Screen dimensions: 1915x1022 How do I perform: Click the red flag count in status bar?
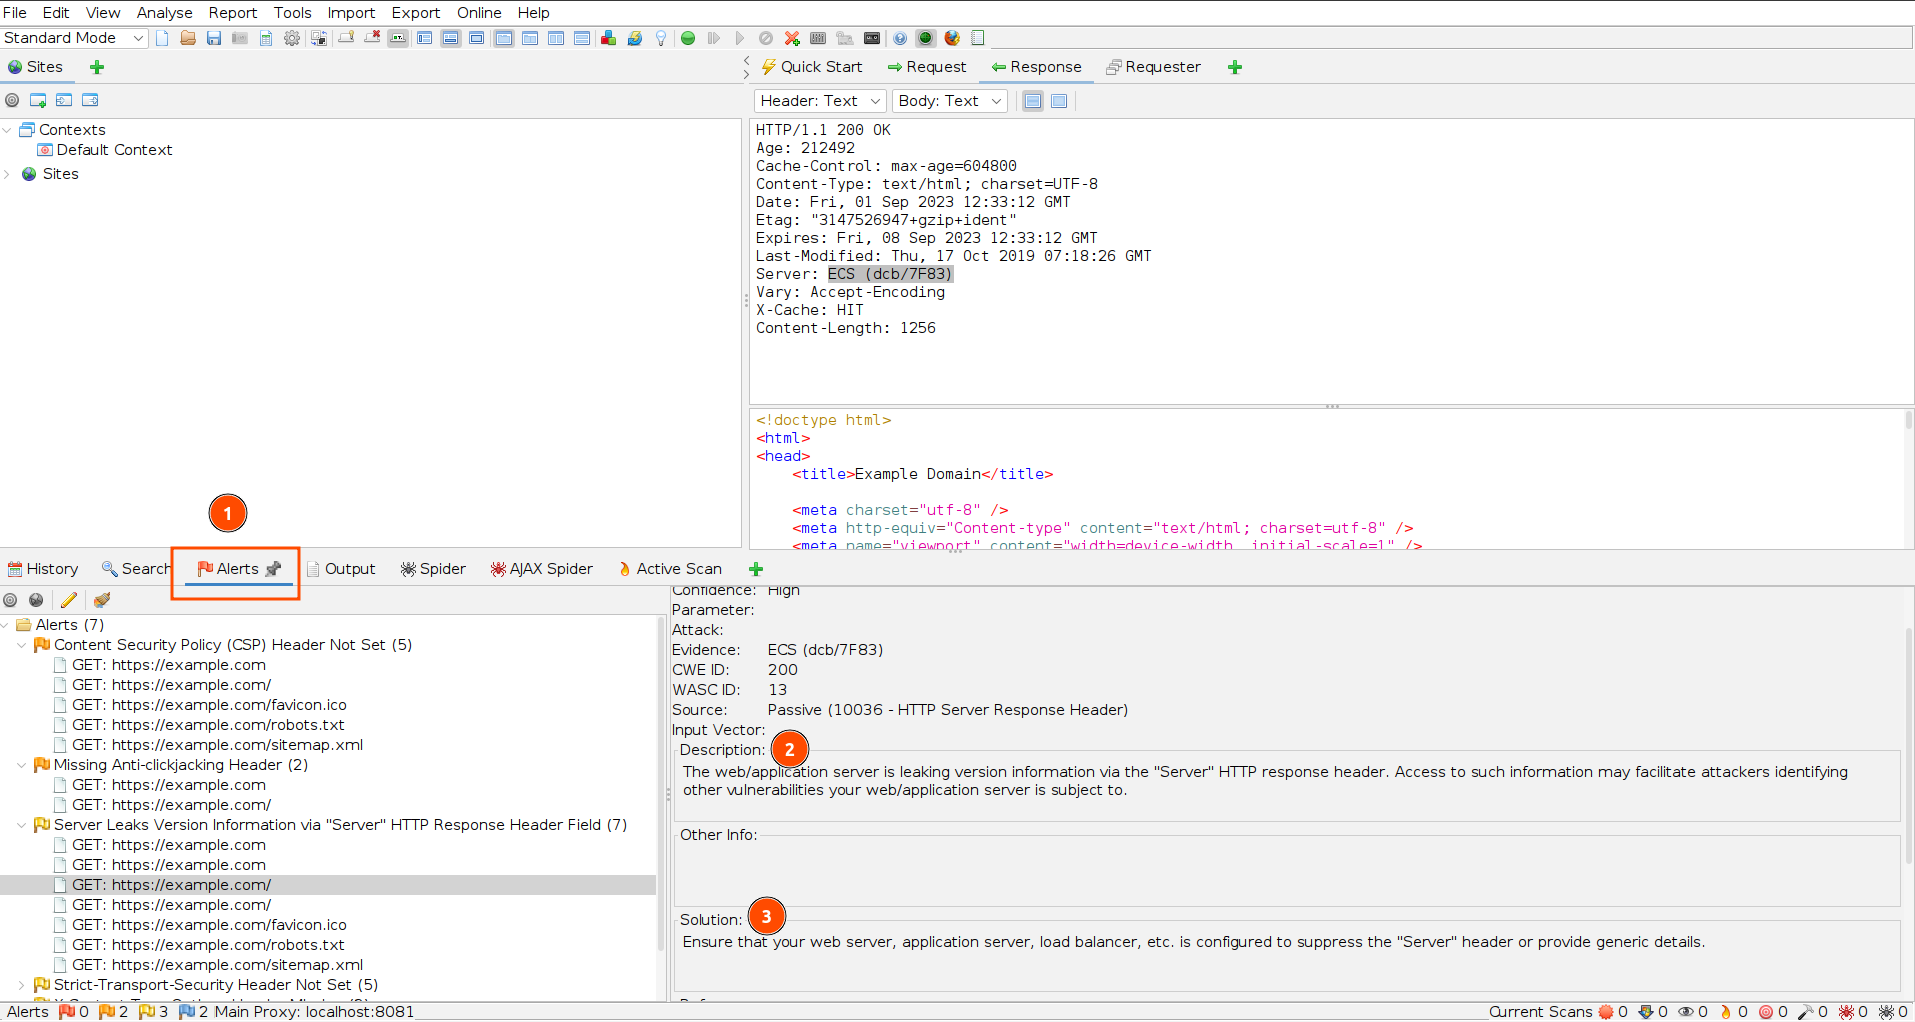tap(74, 1012)
